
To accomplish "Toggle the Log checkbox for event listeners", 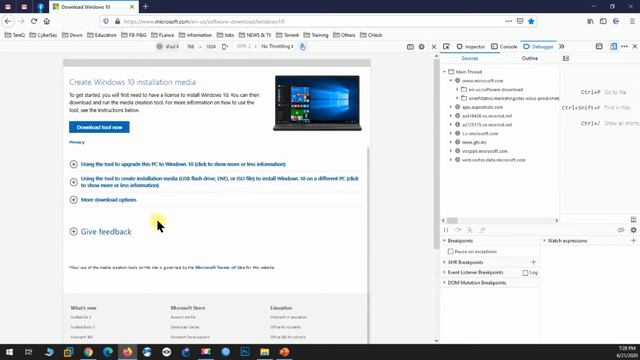I will (x=525, y=273).
